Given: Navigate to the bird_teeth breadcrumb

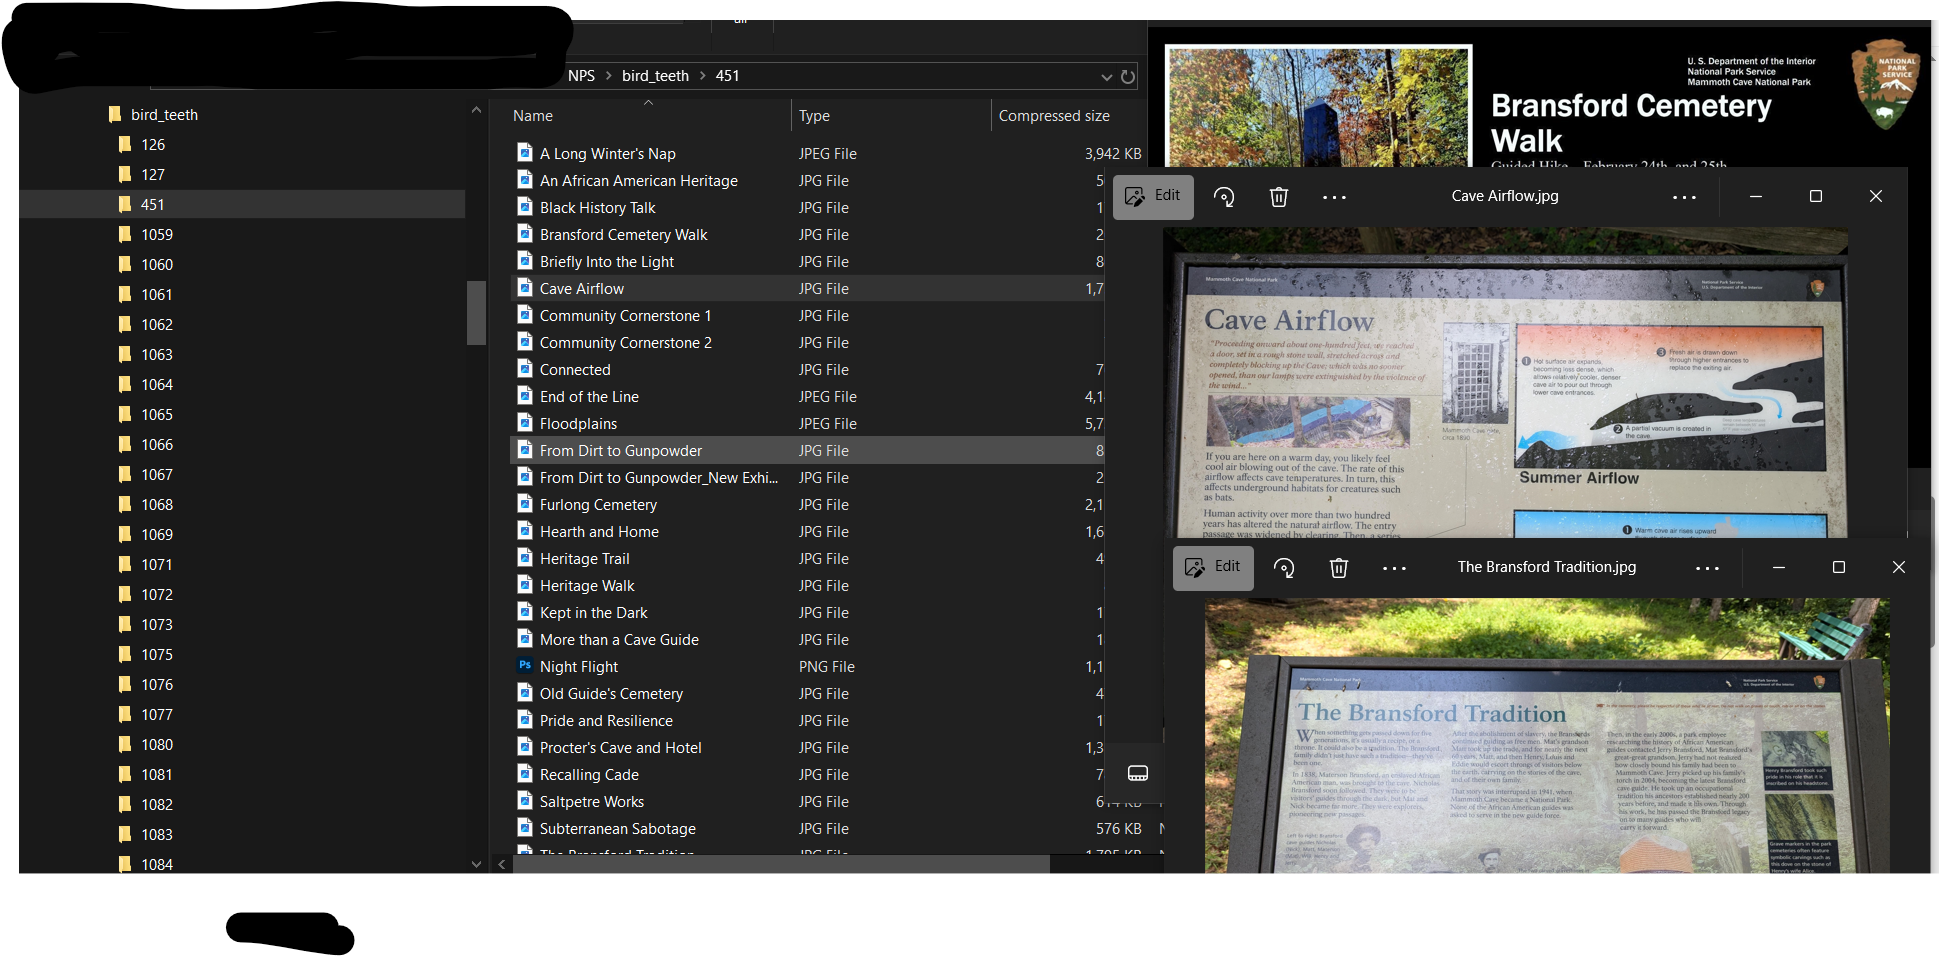Looking at the screenshot, I should click(654, 75).
